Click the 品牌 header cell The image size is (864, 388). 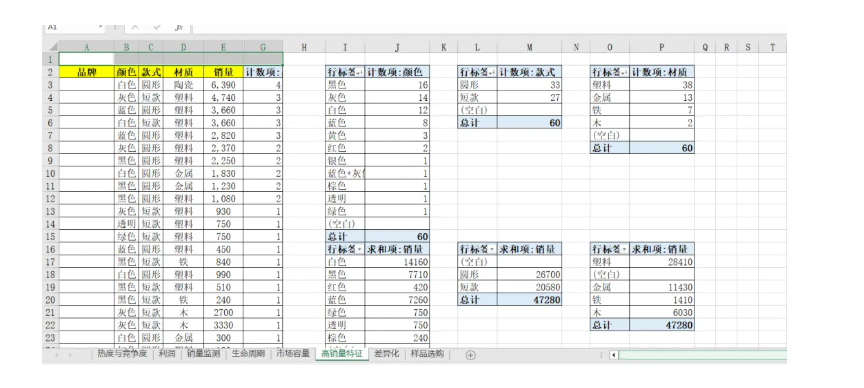pos(87,72)
